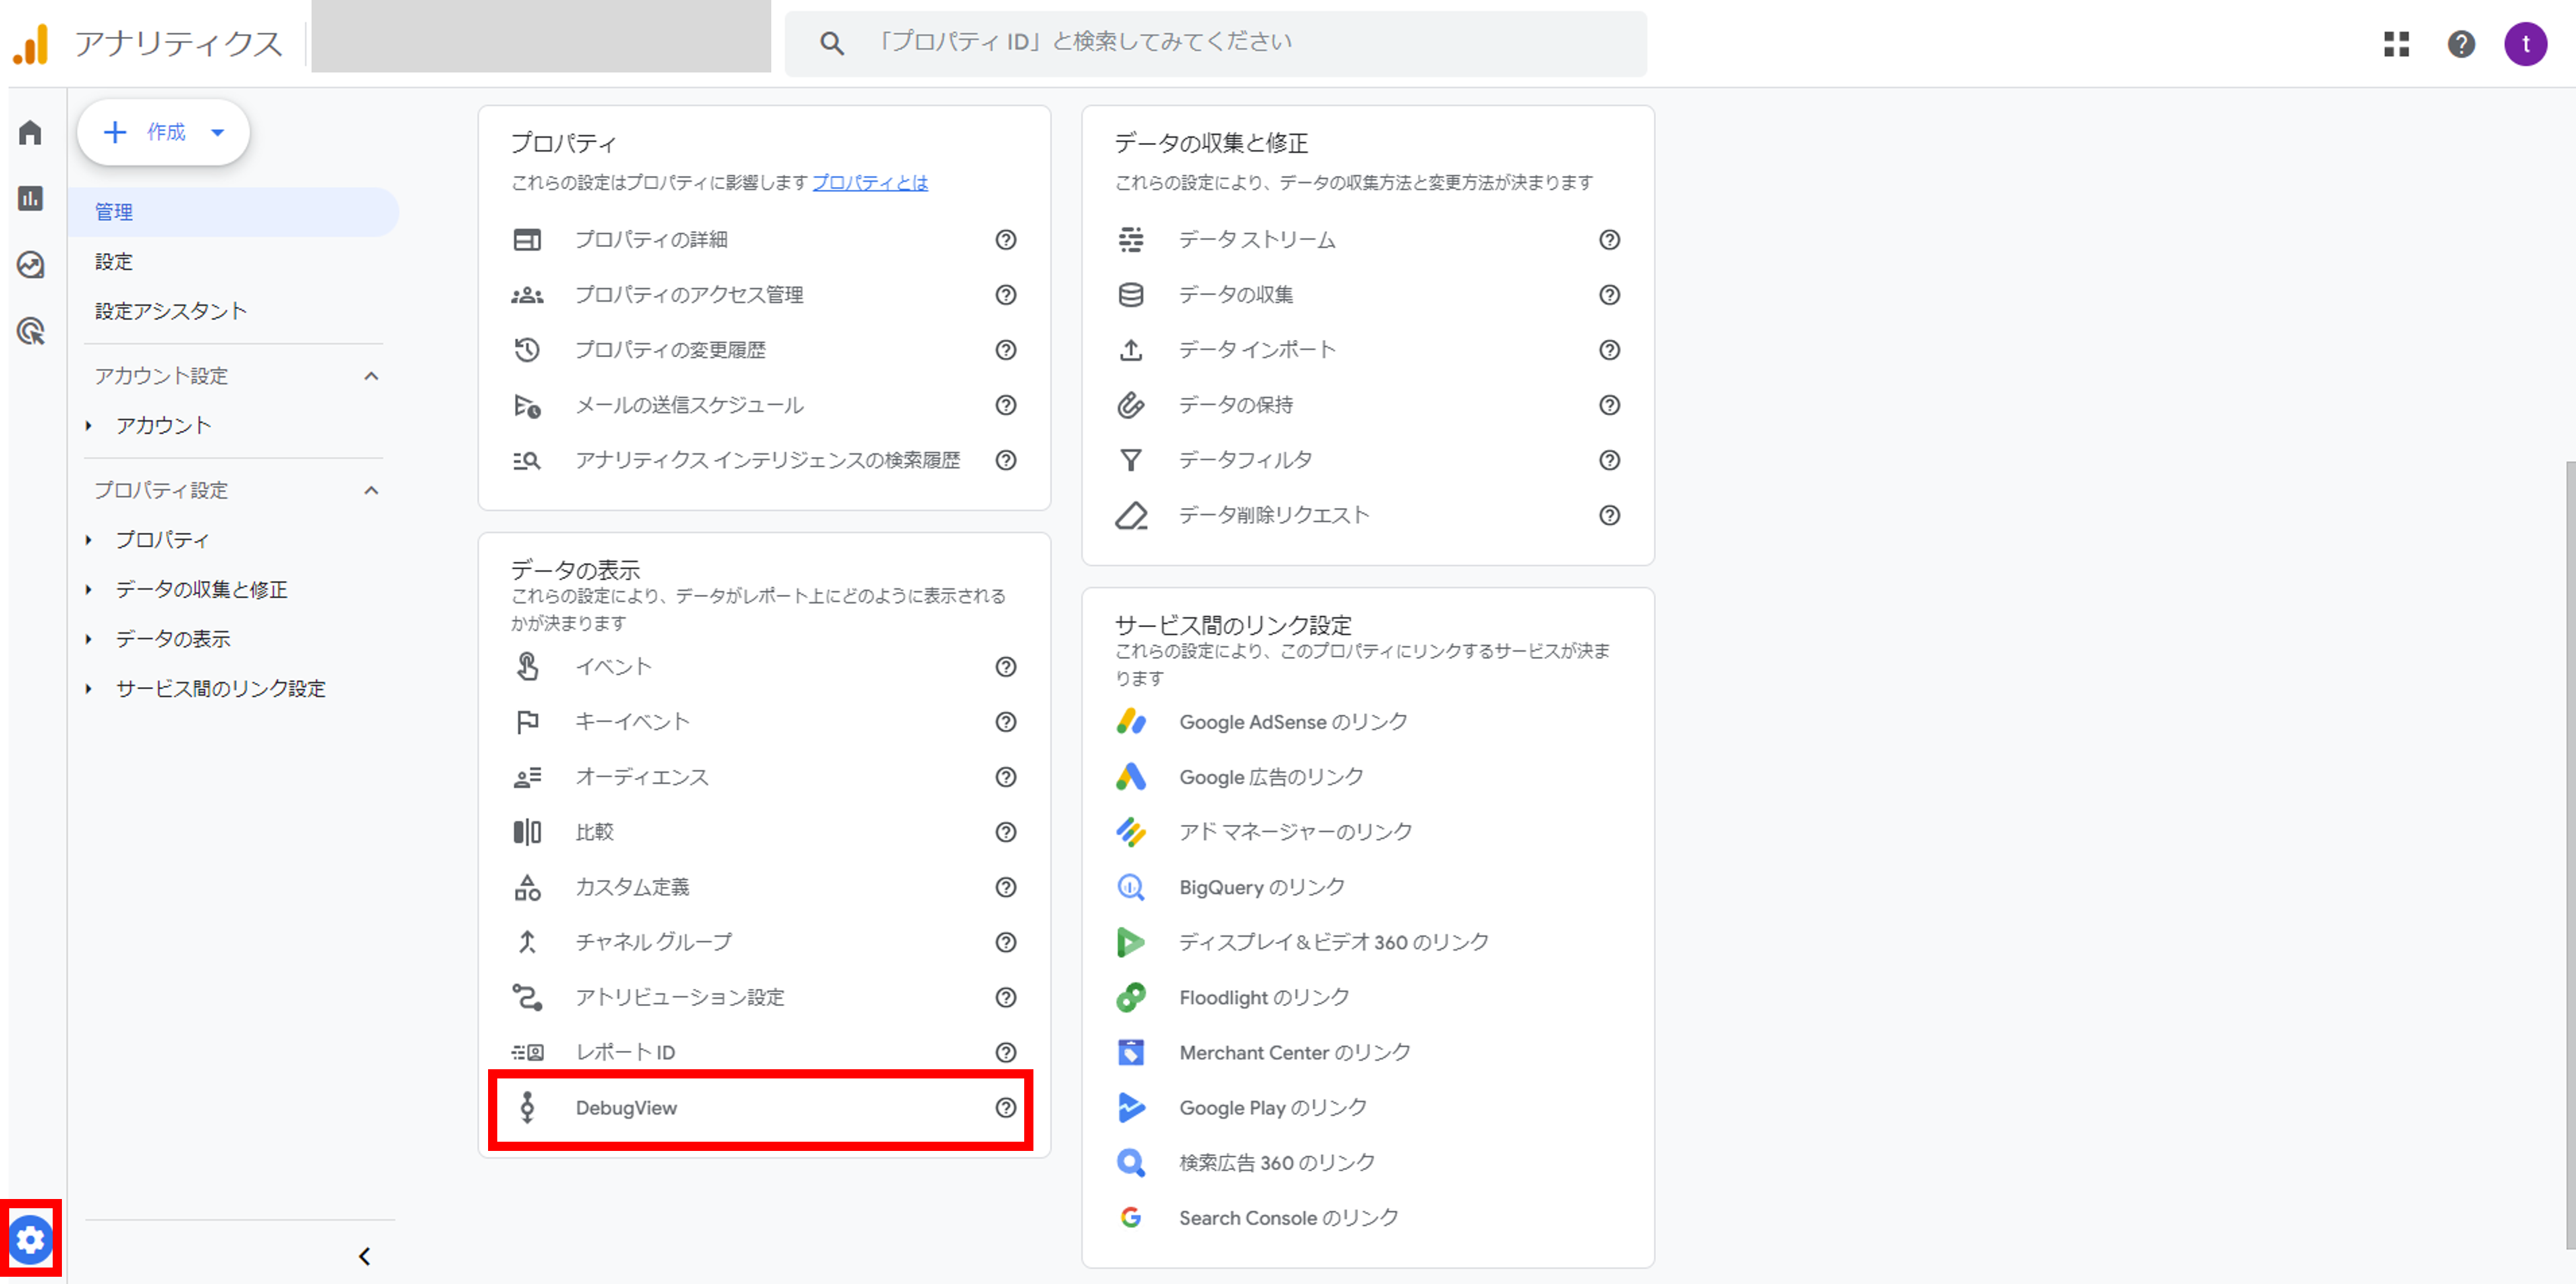Click the Google Play のリンク icon
The width and height of the screenshot is (2576, 1284).
1131,1107
